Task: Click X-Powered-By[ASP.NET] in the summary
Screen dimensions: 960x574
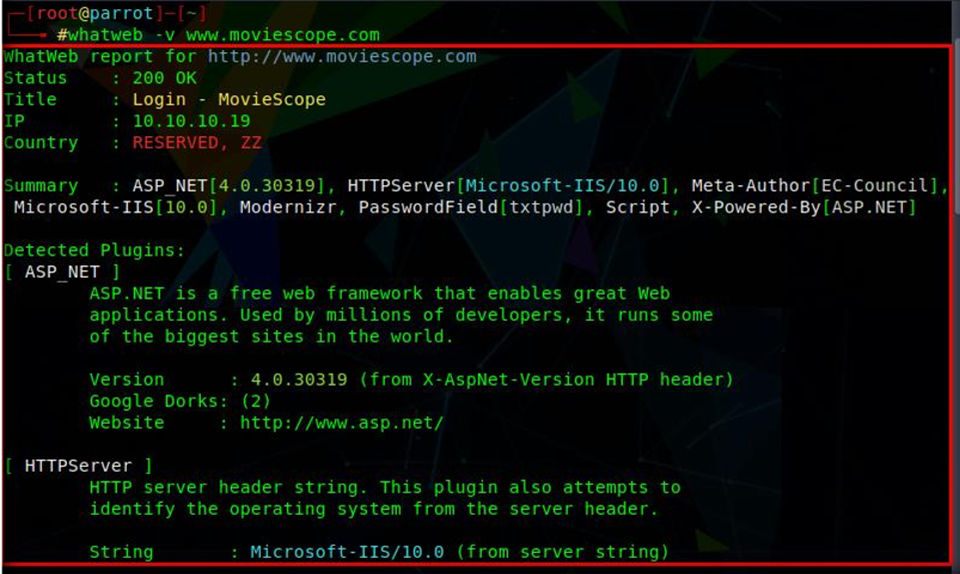Action: [x=804, y=208]
